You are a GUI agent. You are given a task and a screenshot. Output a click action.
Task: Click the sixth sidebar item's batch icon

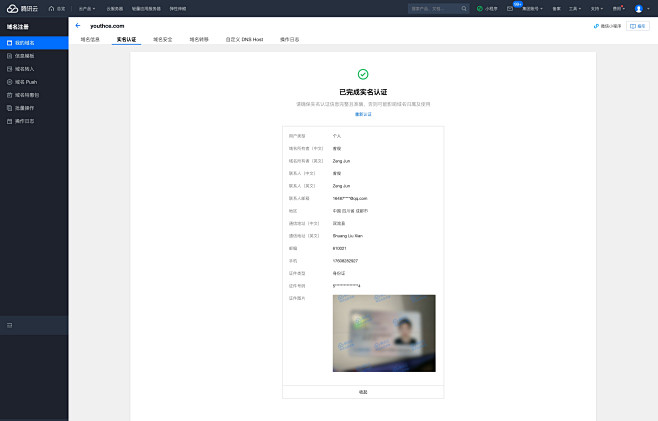pyautogui.click(x=10, y=108)
